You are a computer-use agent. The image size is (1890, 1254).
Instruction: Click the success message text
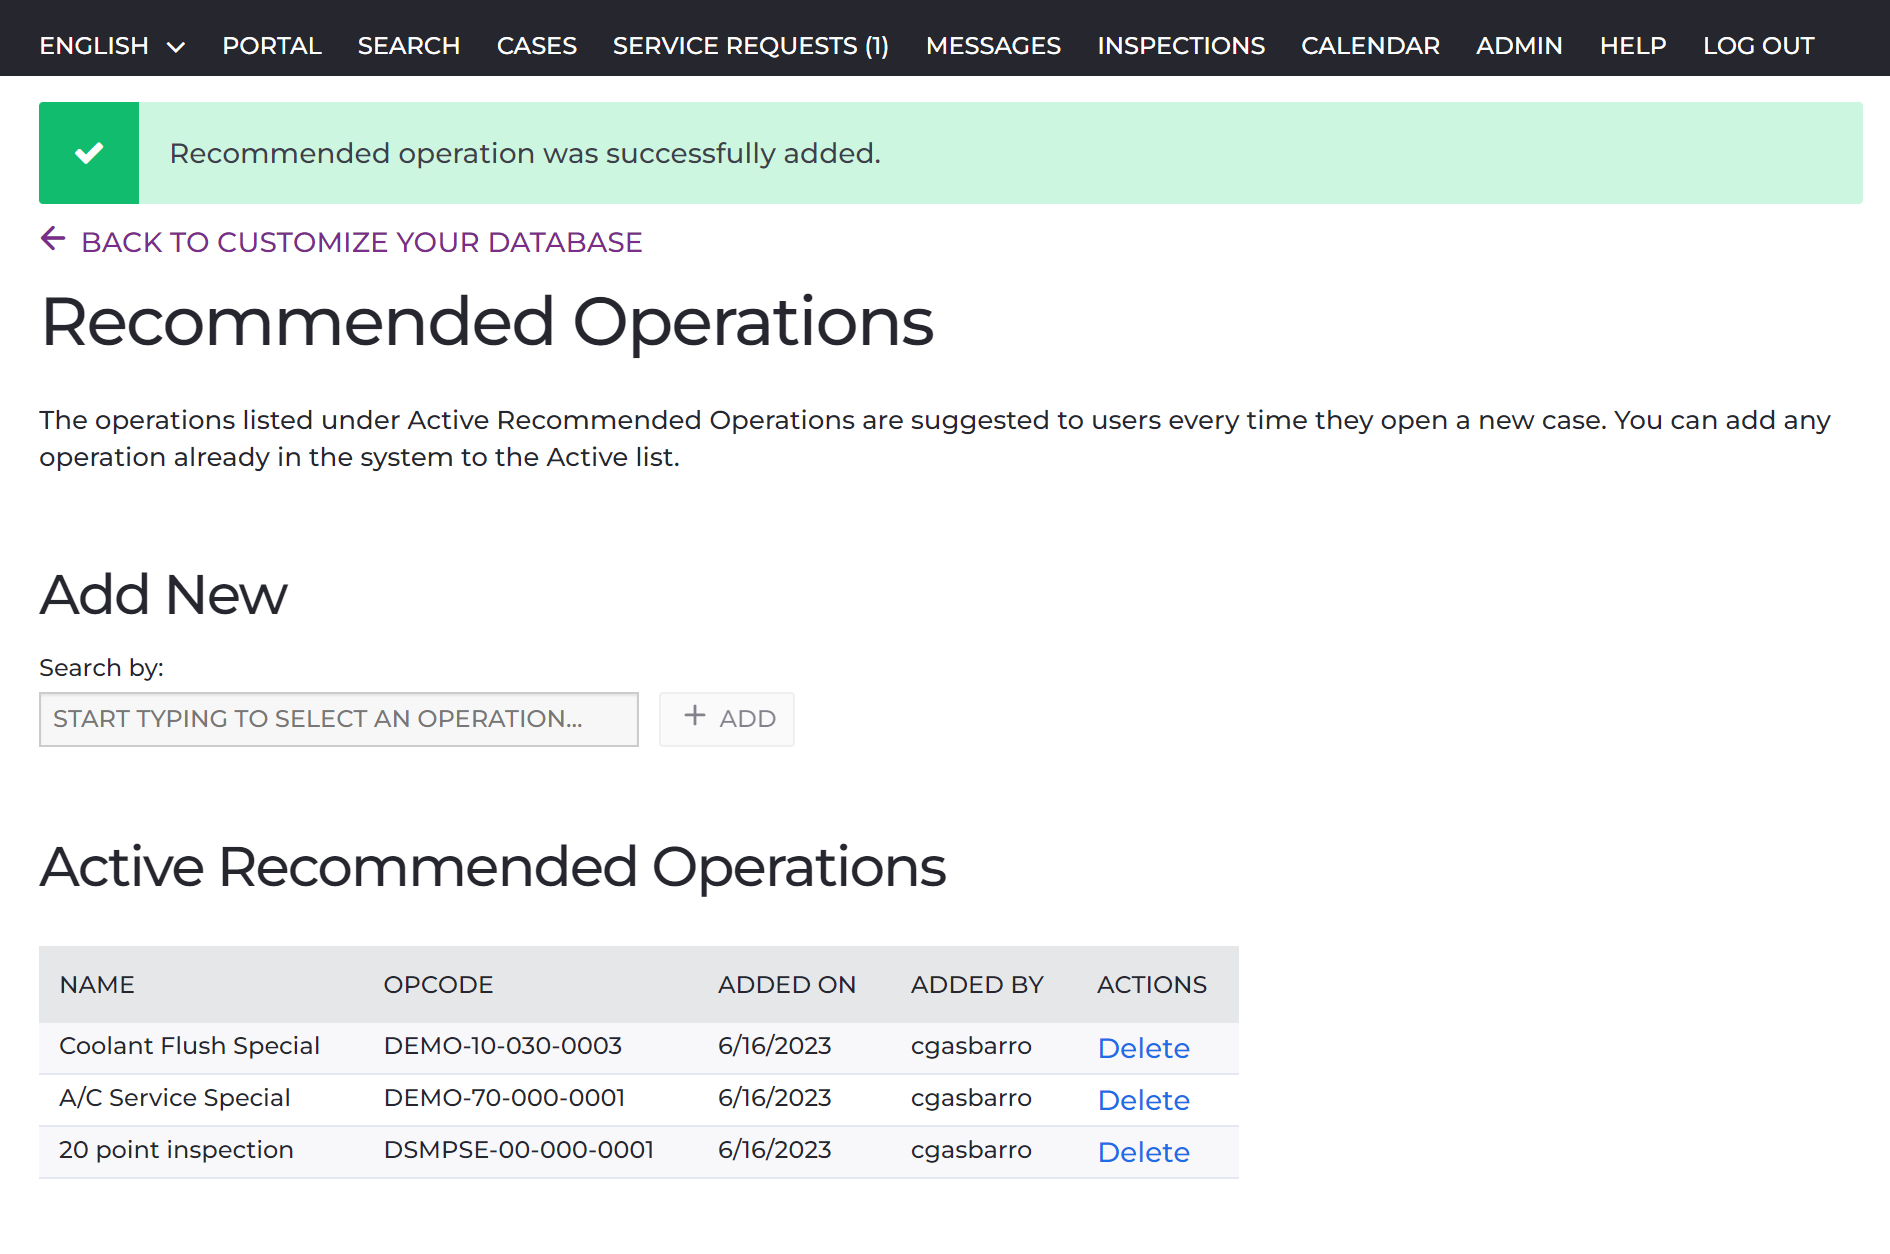525,153
